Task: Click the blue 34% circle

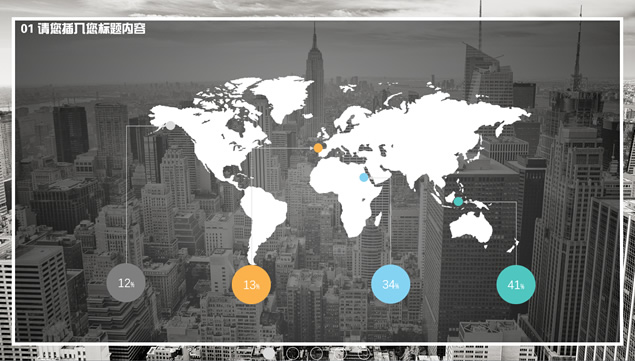Action: (390, 284)
